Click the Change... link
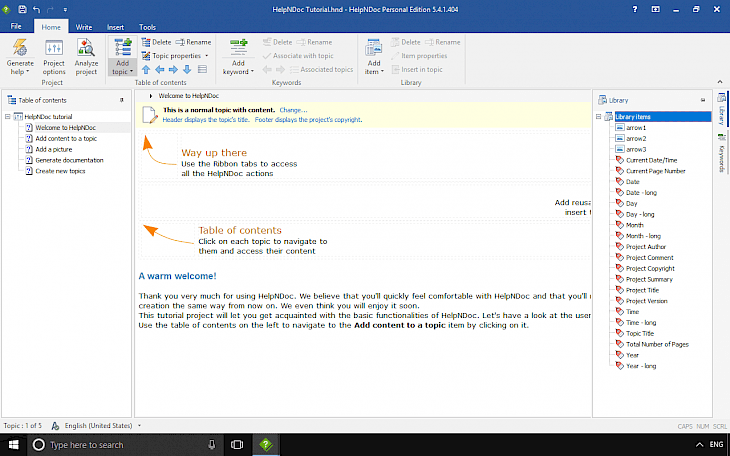The image size is (730, 456). pyautogui.click(x=293, y=110)
